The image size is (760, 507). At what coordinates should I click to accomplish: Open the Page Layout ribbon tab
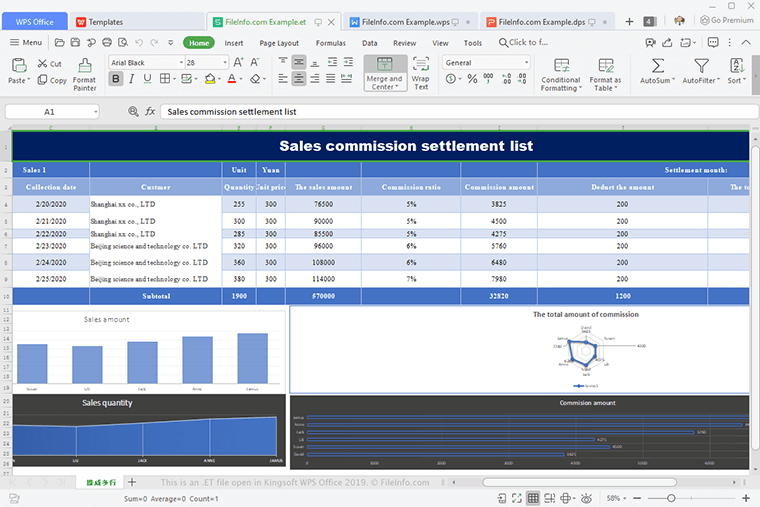click(x=279, y=43)
